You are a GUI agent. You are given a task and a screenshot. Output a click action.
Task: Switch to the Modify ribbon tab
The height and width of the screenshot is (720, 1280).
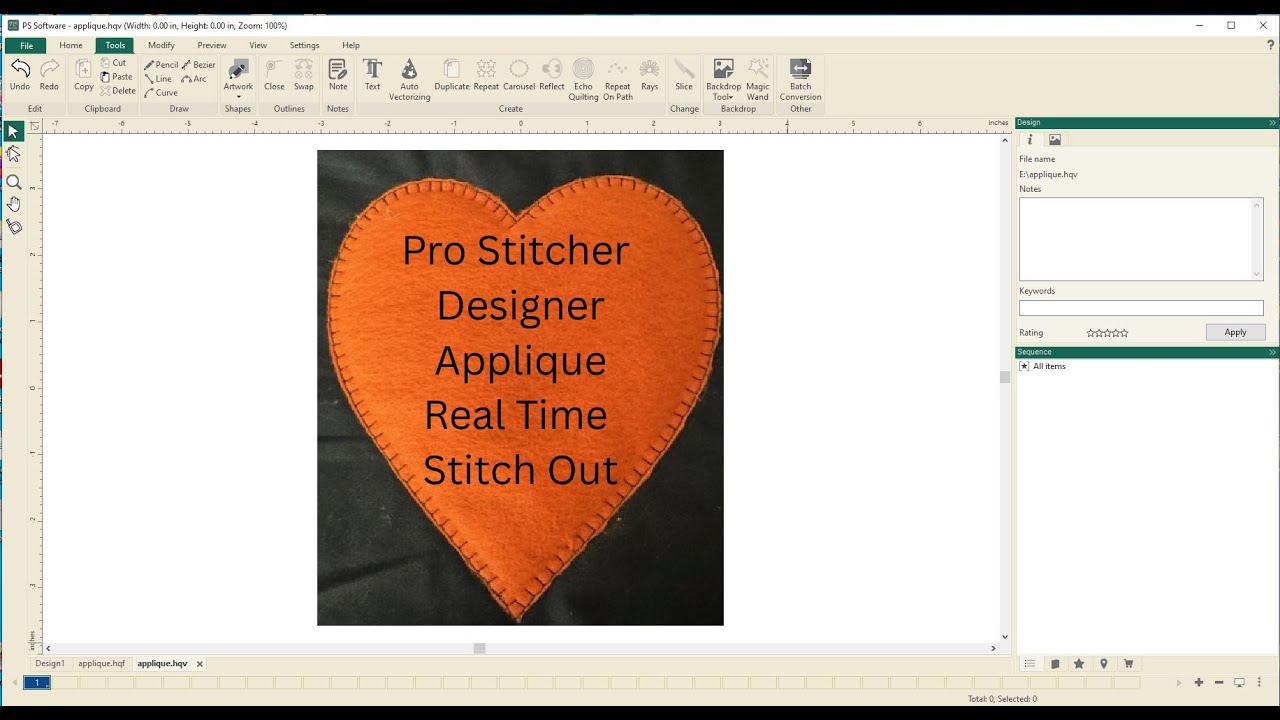click(x=161, y=45)
